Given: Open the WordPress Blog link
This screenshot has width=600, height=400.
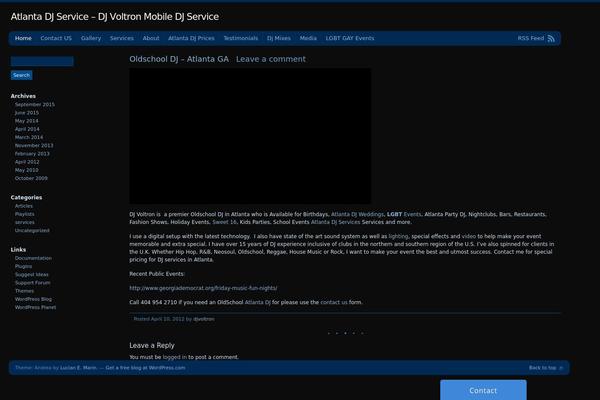Looking at the screenshot, I should pos(33,299).
